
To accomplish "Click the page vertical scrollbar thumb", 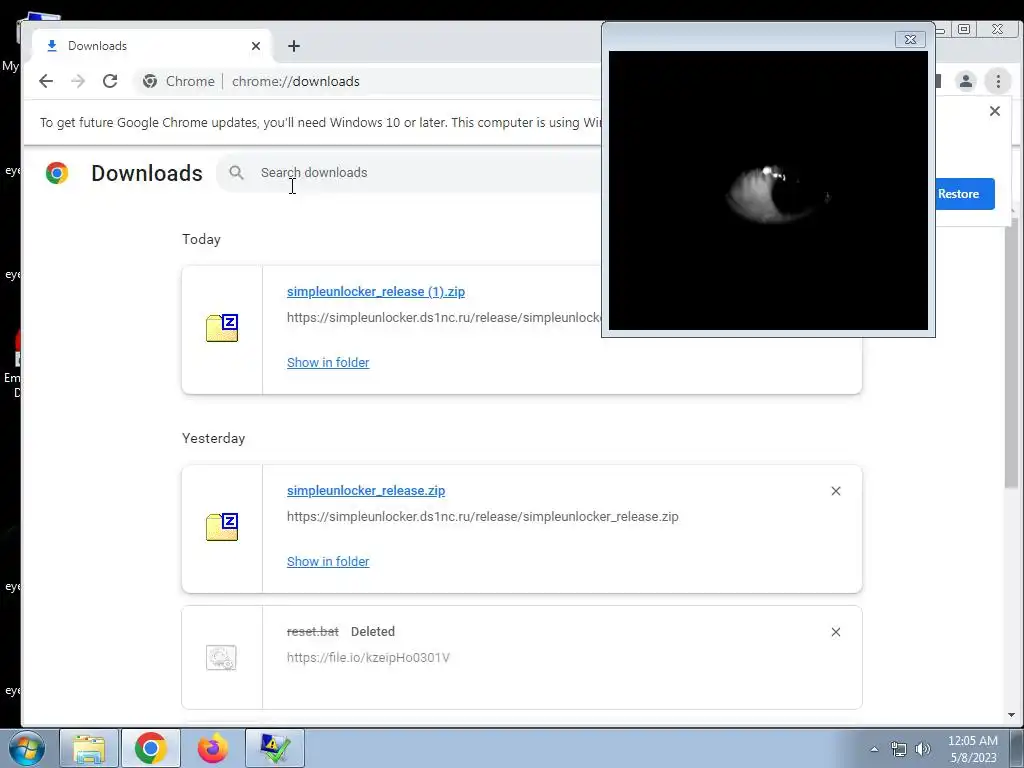I will (1011, 353).
